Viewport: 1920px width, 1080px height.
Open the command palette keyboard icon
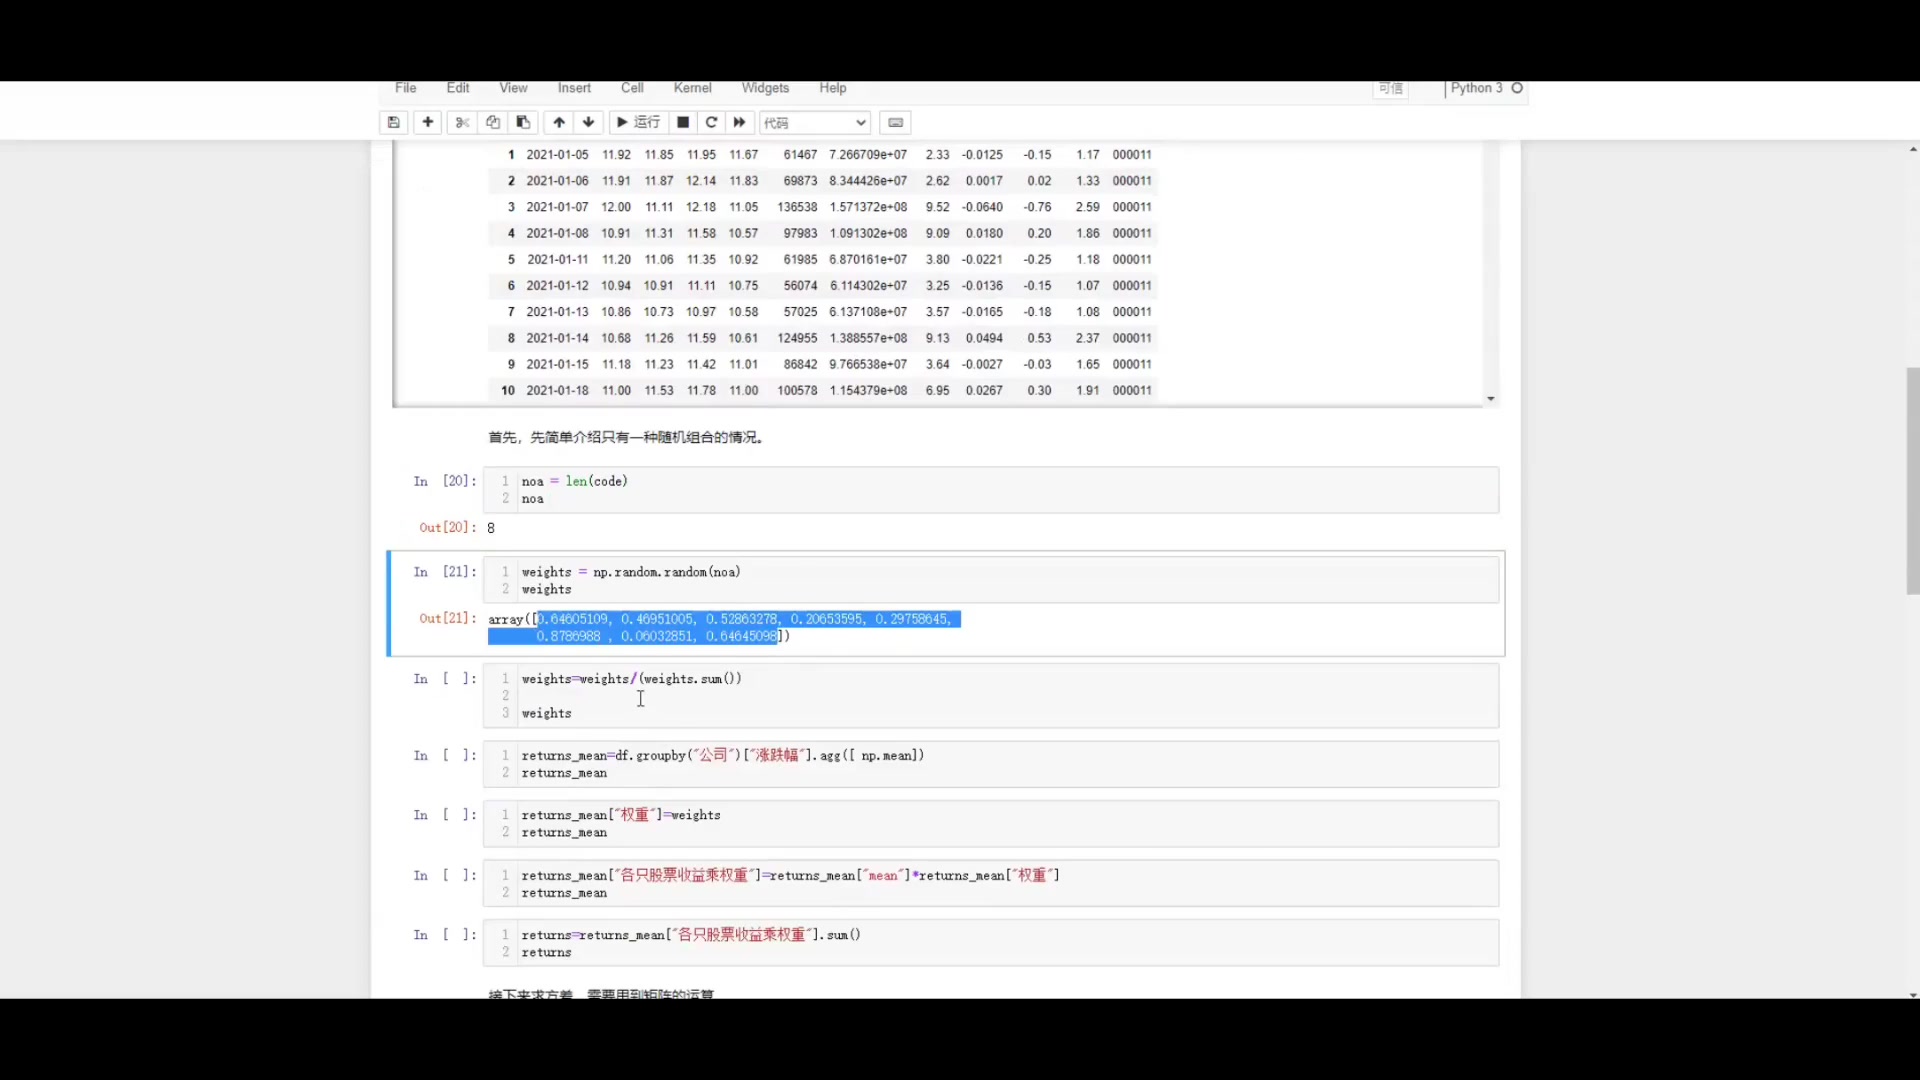896,122
